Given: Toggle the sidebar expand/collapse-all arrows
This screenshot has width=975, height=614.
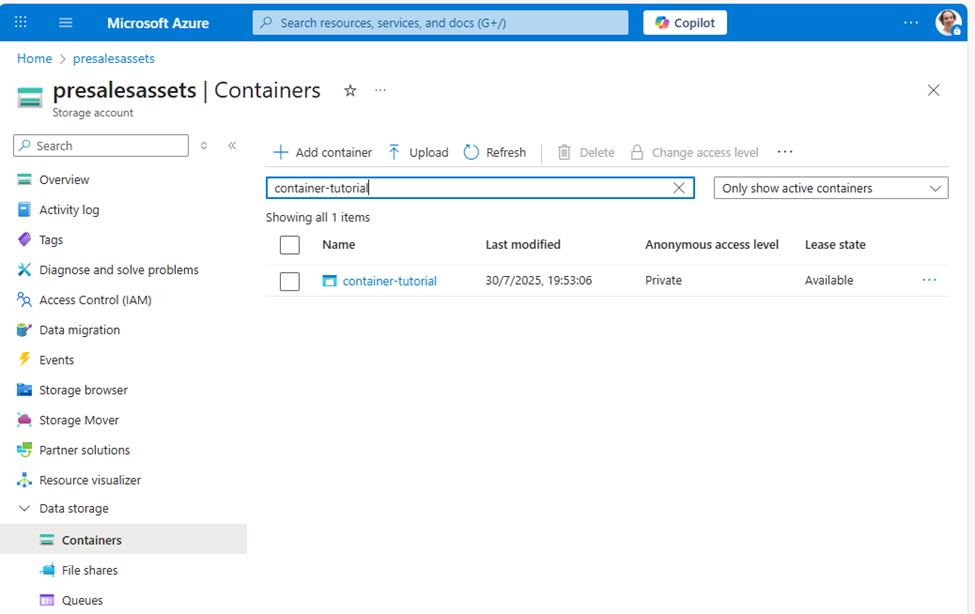Looking at the screenshot, I should 203,146.
